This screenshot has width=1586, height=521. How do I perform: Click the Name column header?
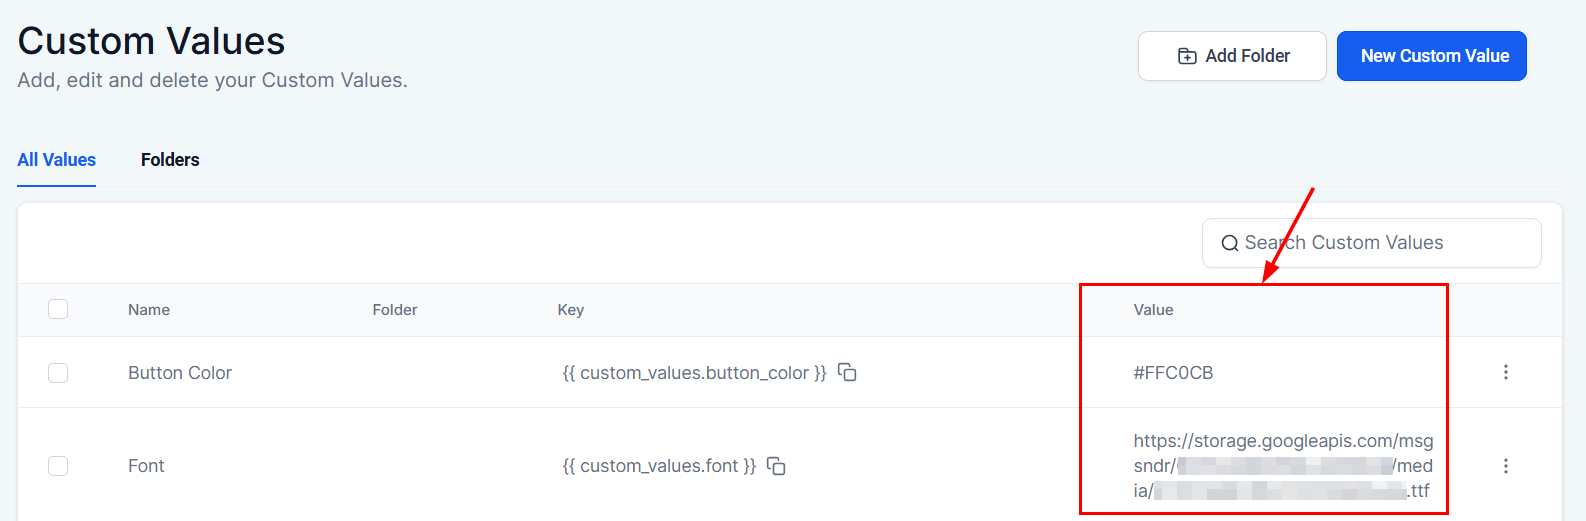pos(149,310)
